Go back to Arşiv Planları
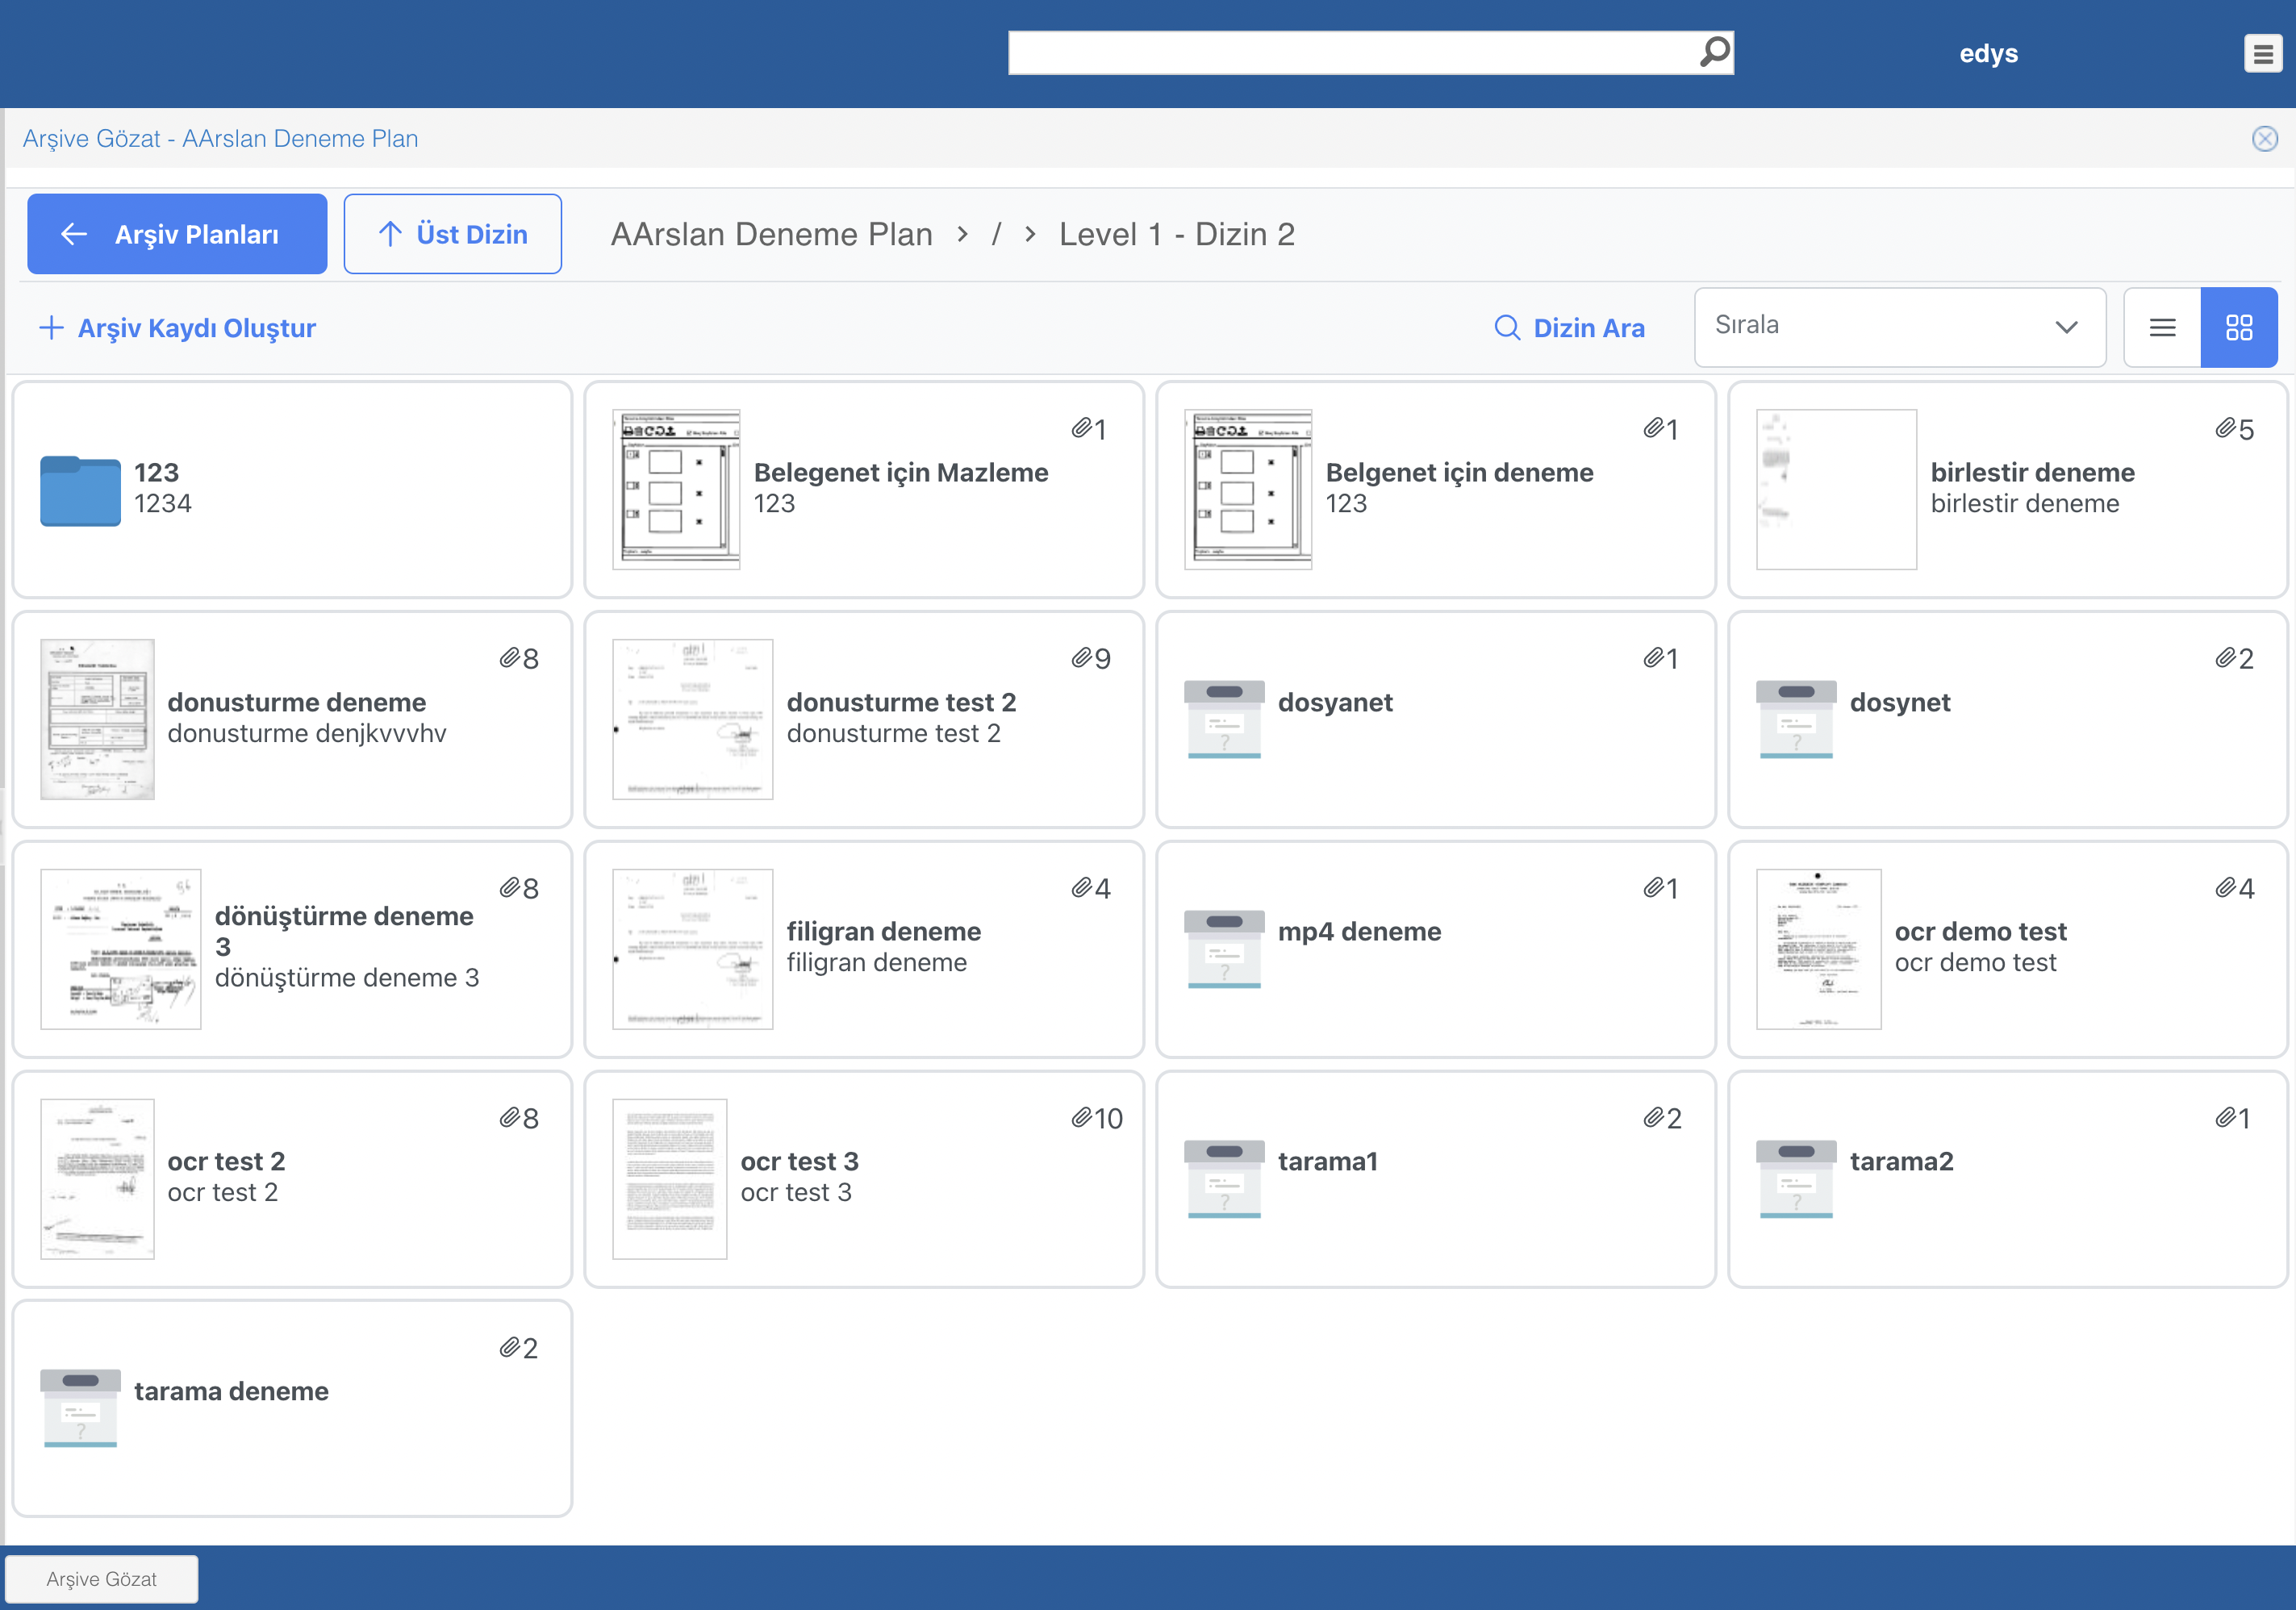The height and width of the screenshot is (1610, 2296). pyautogui.click(x=177, y=234)
